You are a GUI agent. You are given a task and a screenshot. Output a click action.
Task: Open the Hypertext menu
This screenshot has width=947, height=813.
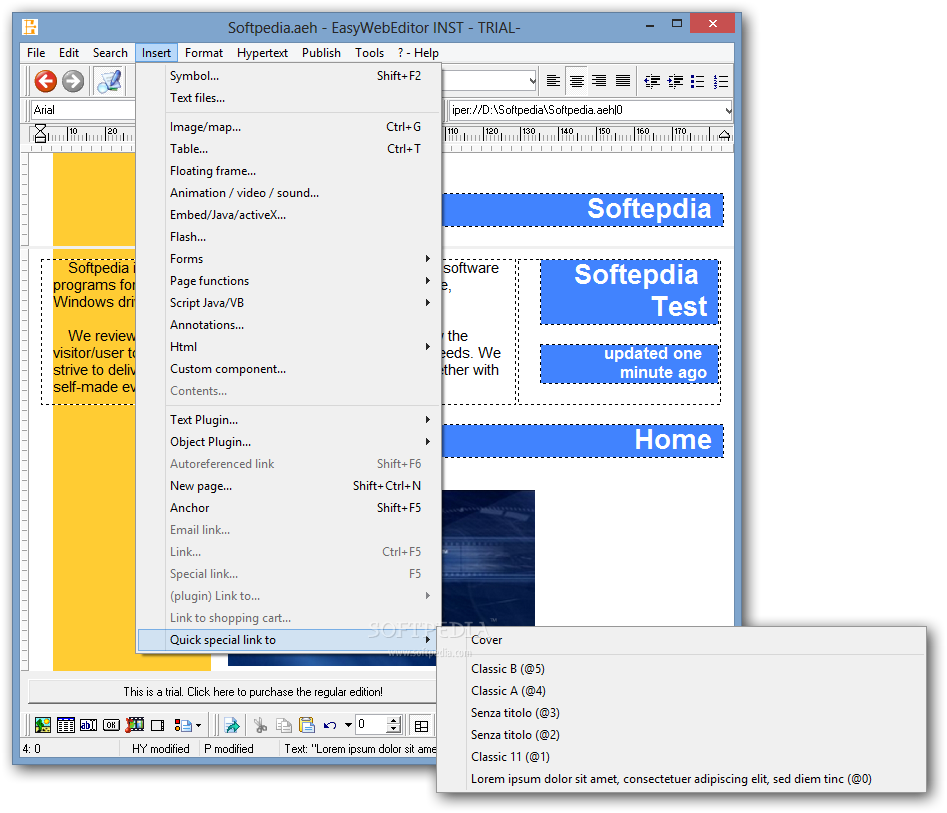click(x=262, y=53)
